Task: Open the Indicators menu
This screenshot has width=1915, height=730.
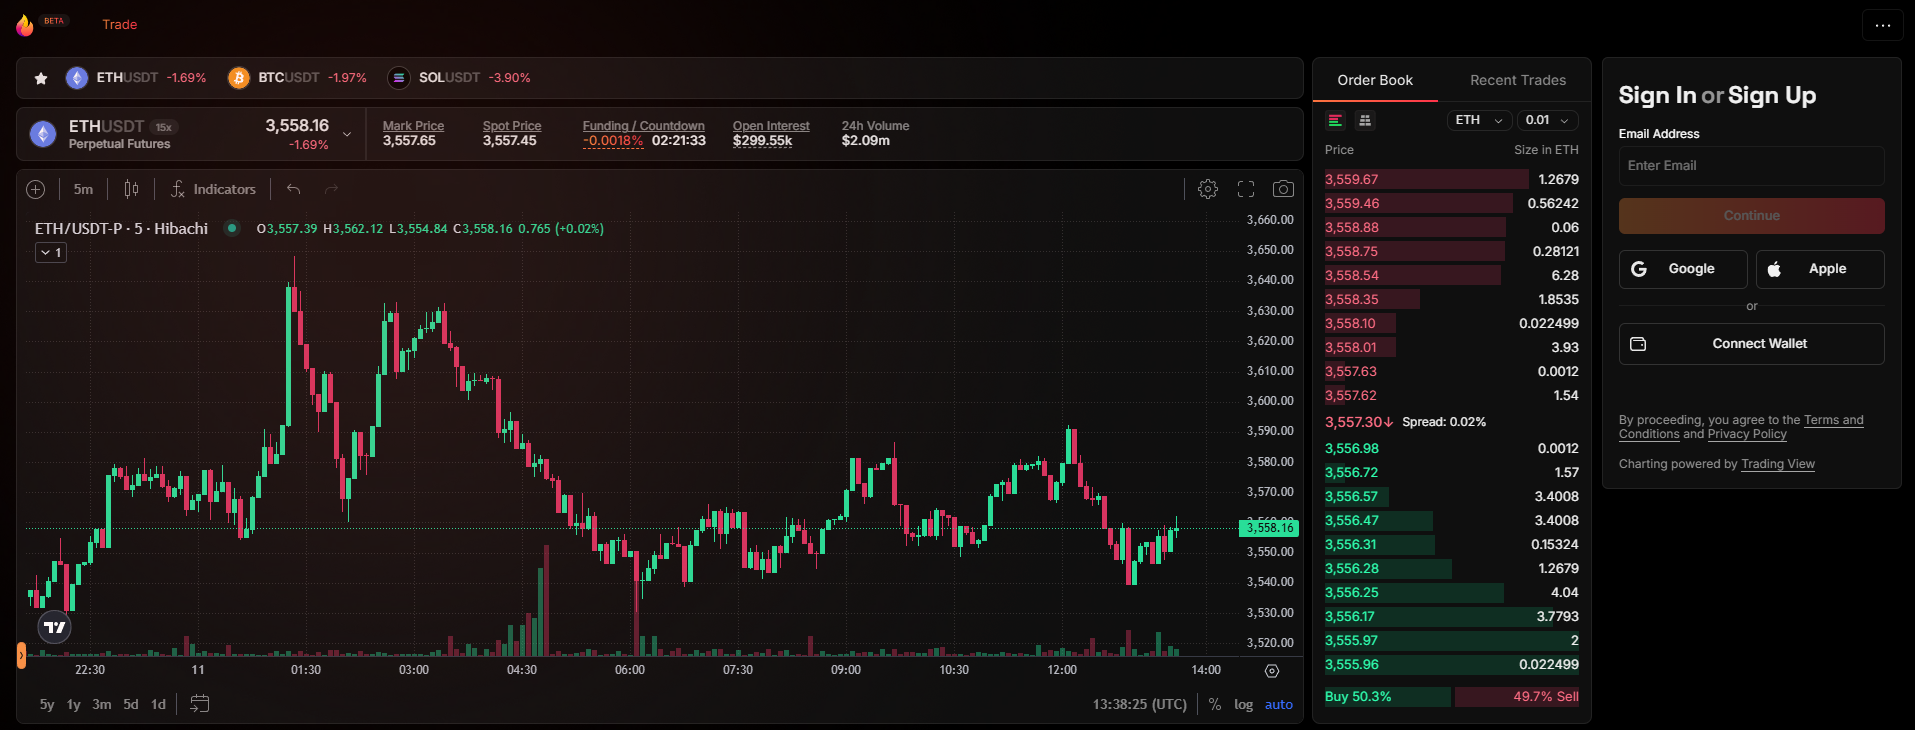Action: [213, 189]
